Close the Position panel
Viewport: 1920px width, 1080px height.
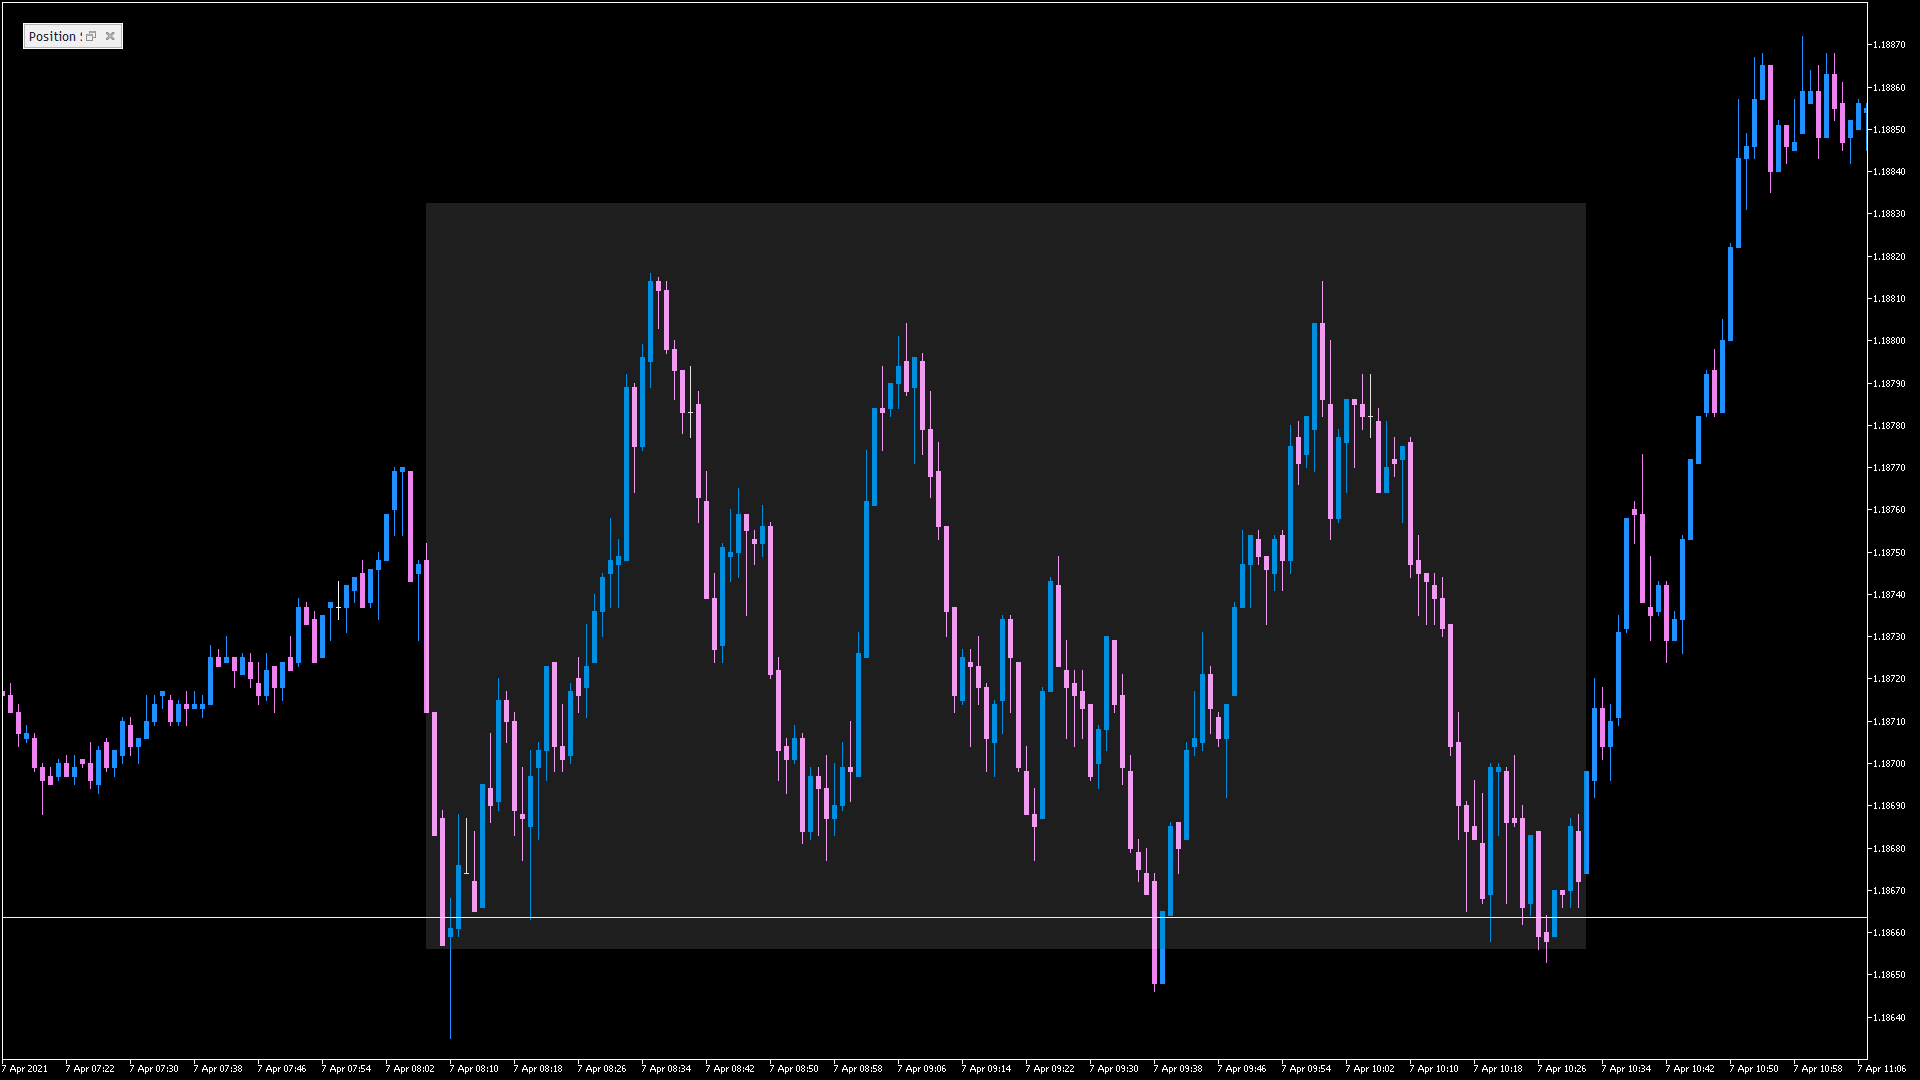110,37
